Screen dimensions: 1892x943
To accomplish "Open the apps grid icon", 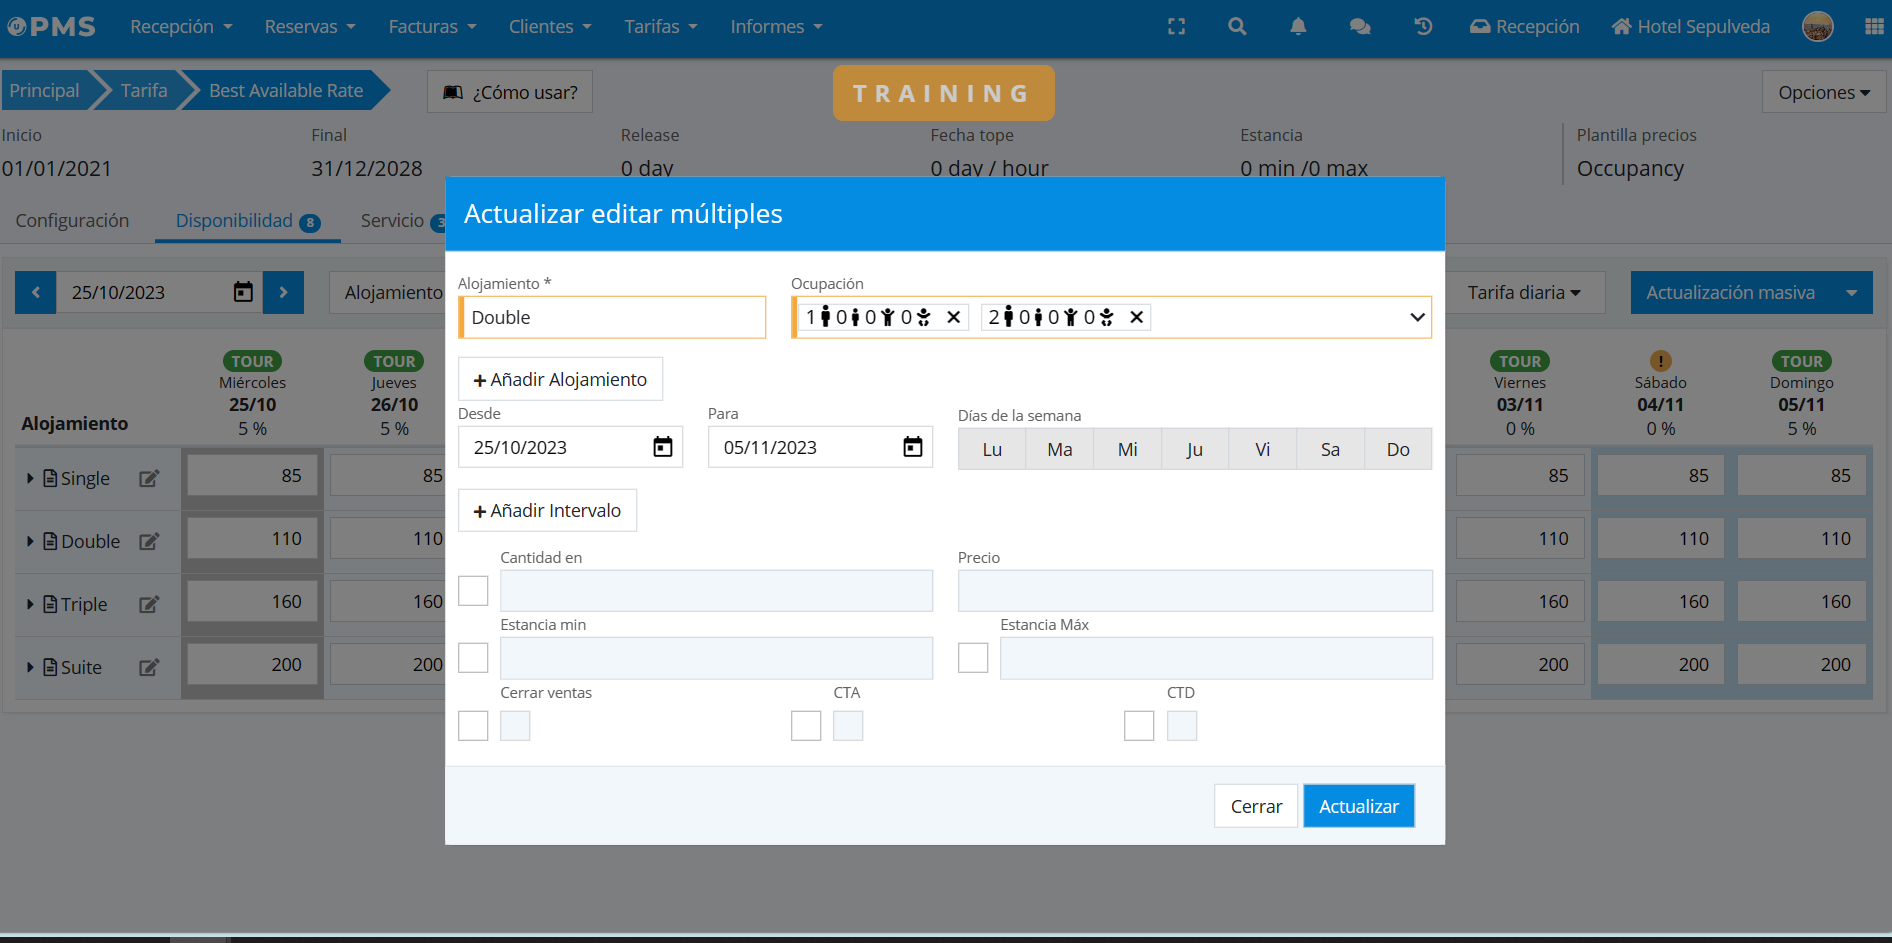I will pyautogui.click(x=1874, y=27).
